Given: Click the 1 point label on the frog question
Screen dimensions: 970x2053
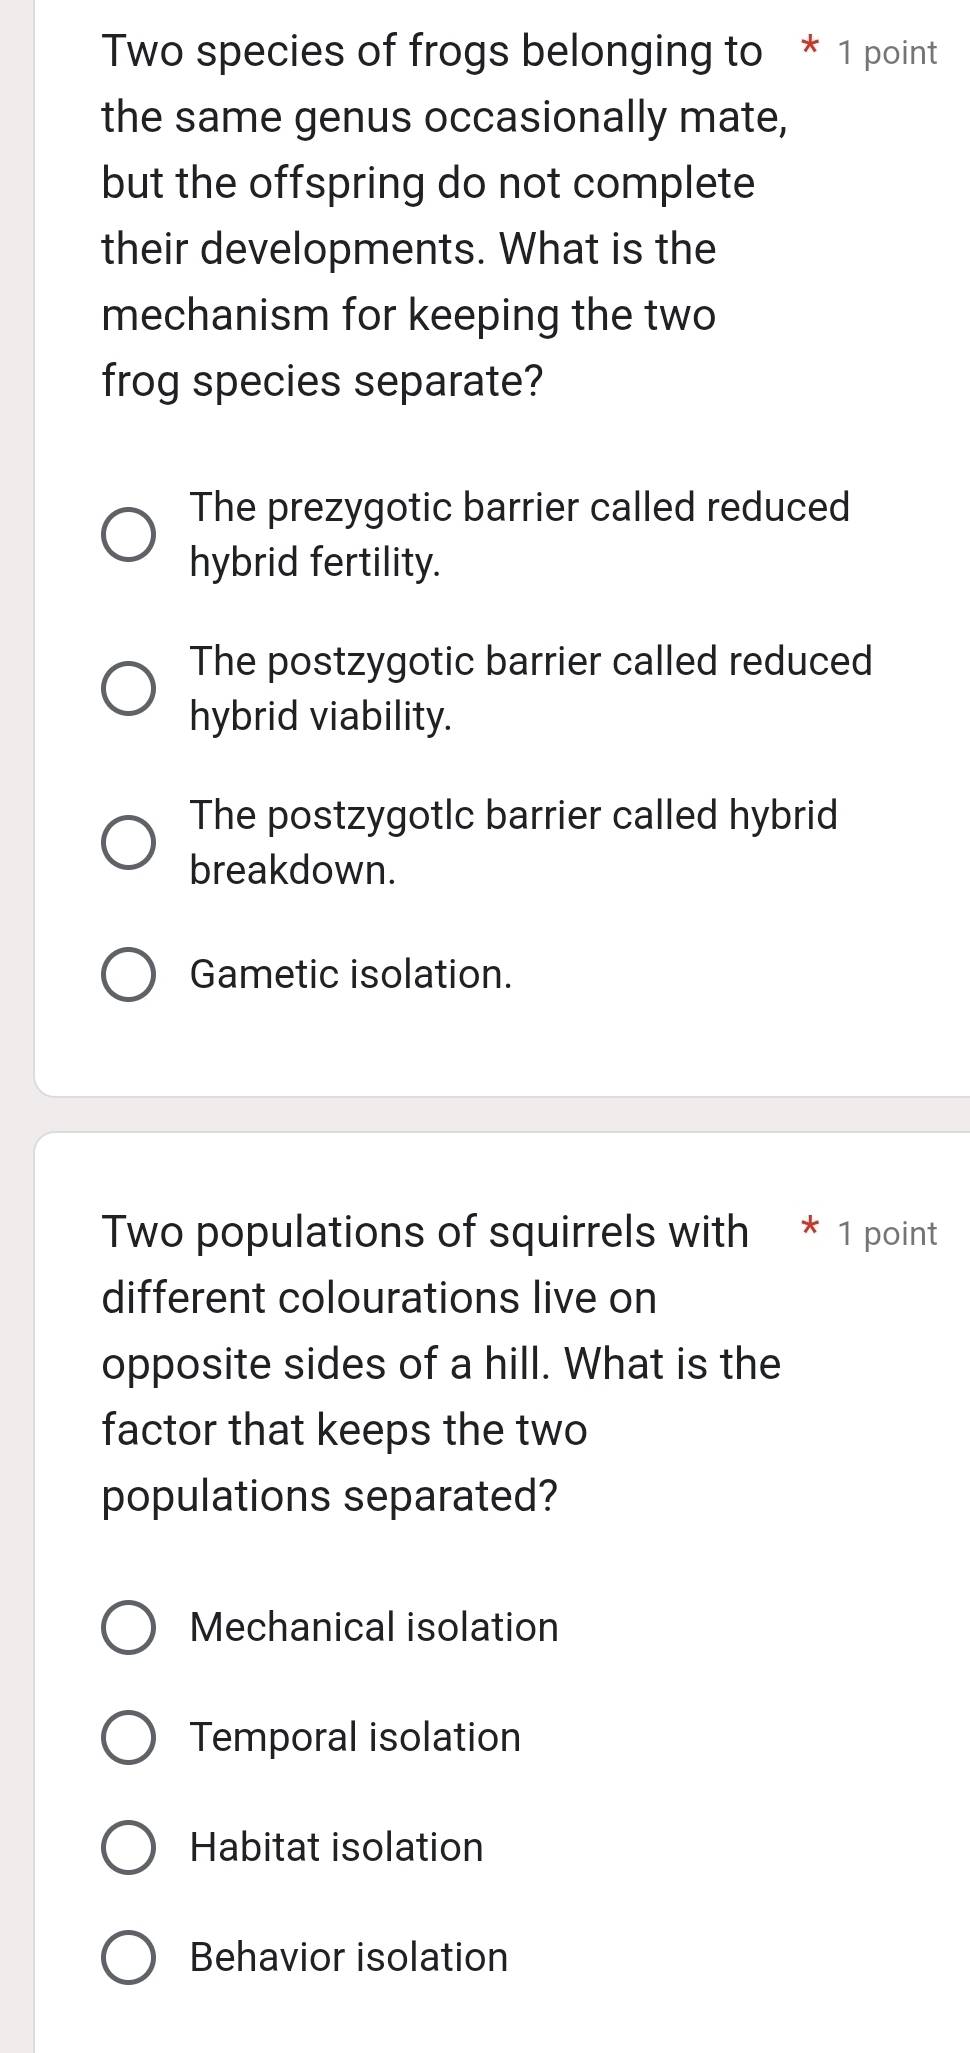Looking at the screenshot, I should 886,53.
